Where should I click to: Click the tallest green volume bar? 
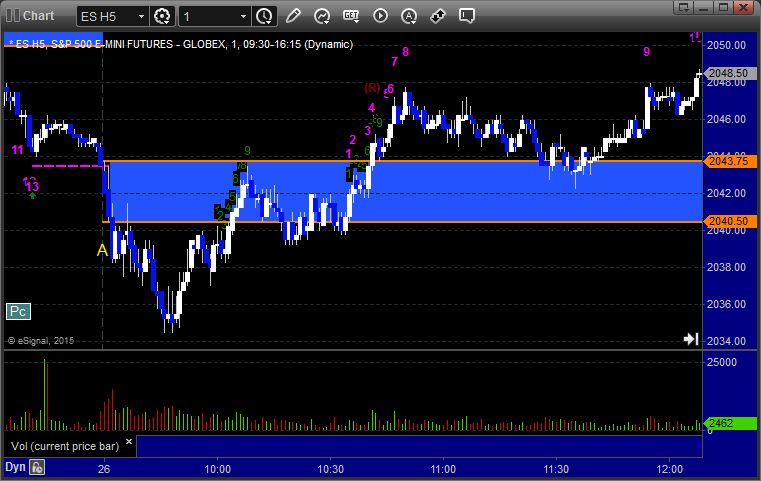tap(45, 395)
